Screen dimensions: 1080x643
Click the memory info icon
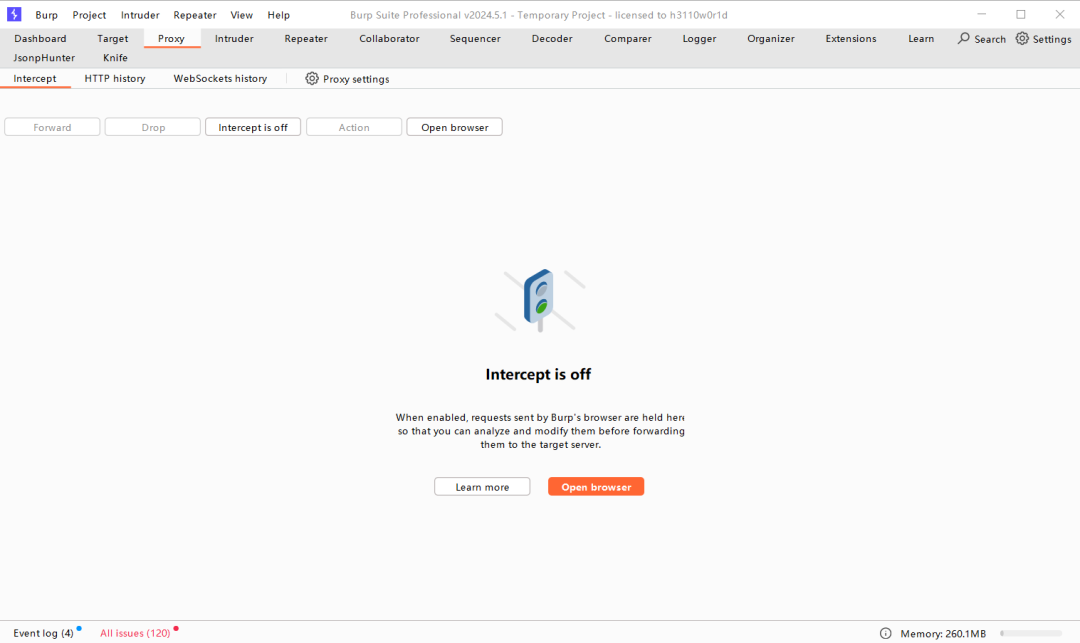pos(885,633)
